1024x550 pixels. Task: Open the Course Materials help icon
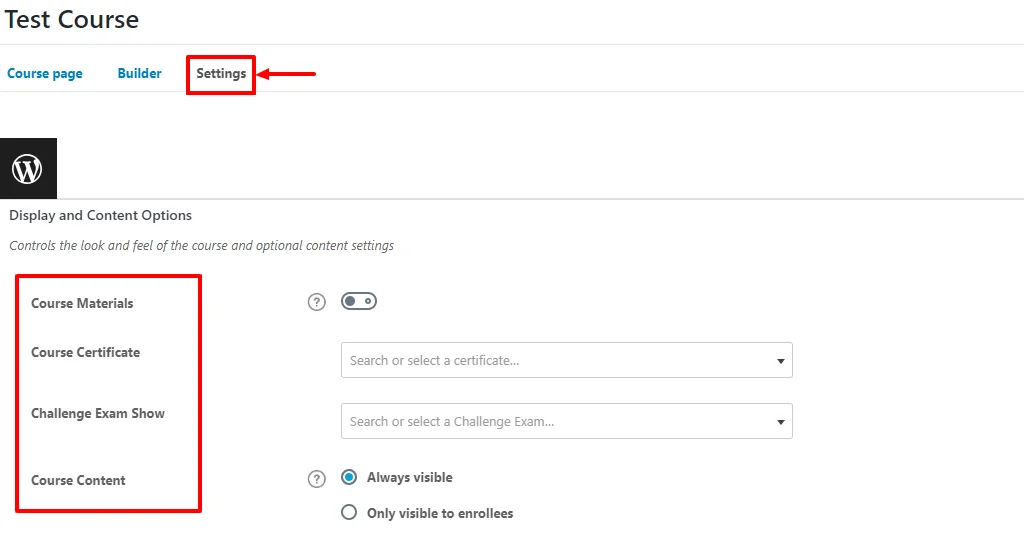point(317,302)
